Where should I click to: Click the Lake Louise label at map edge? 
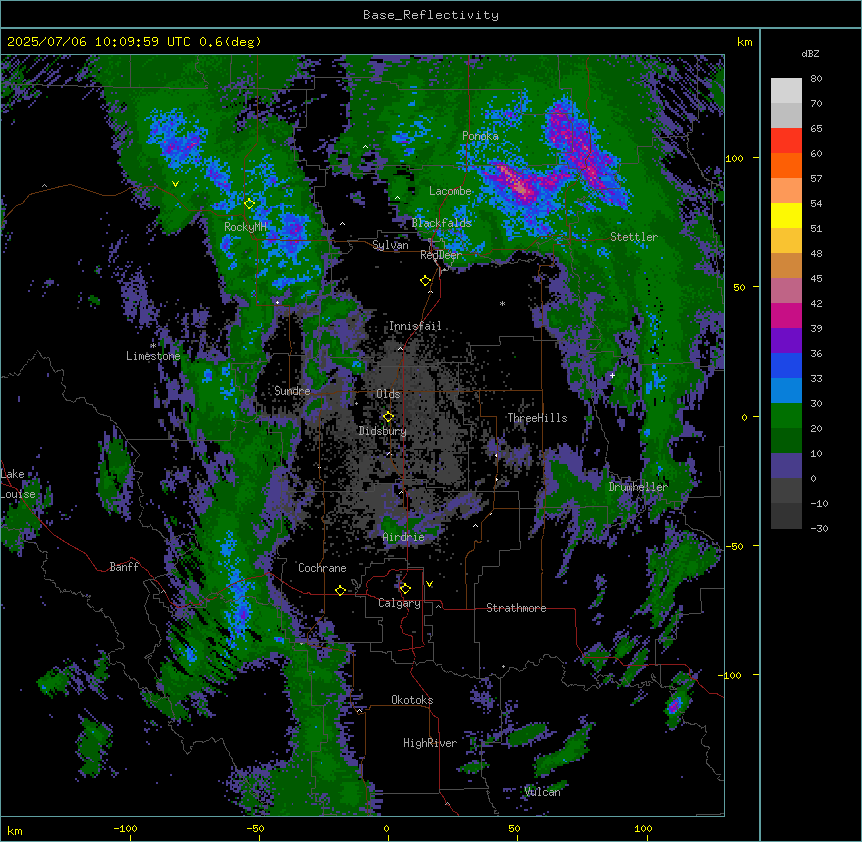point(18,484)
